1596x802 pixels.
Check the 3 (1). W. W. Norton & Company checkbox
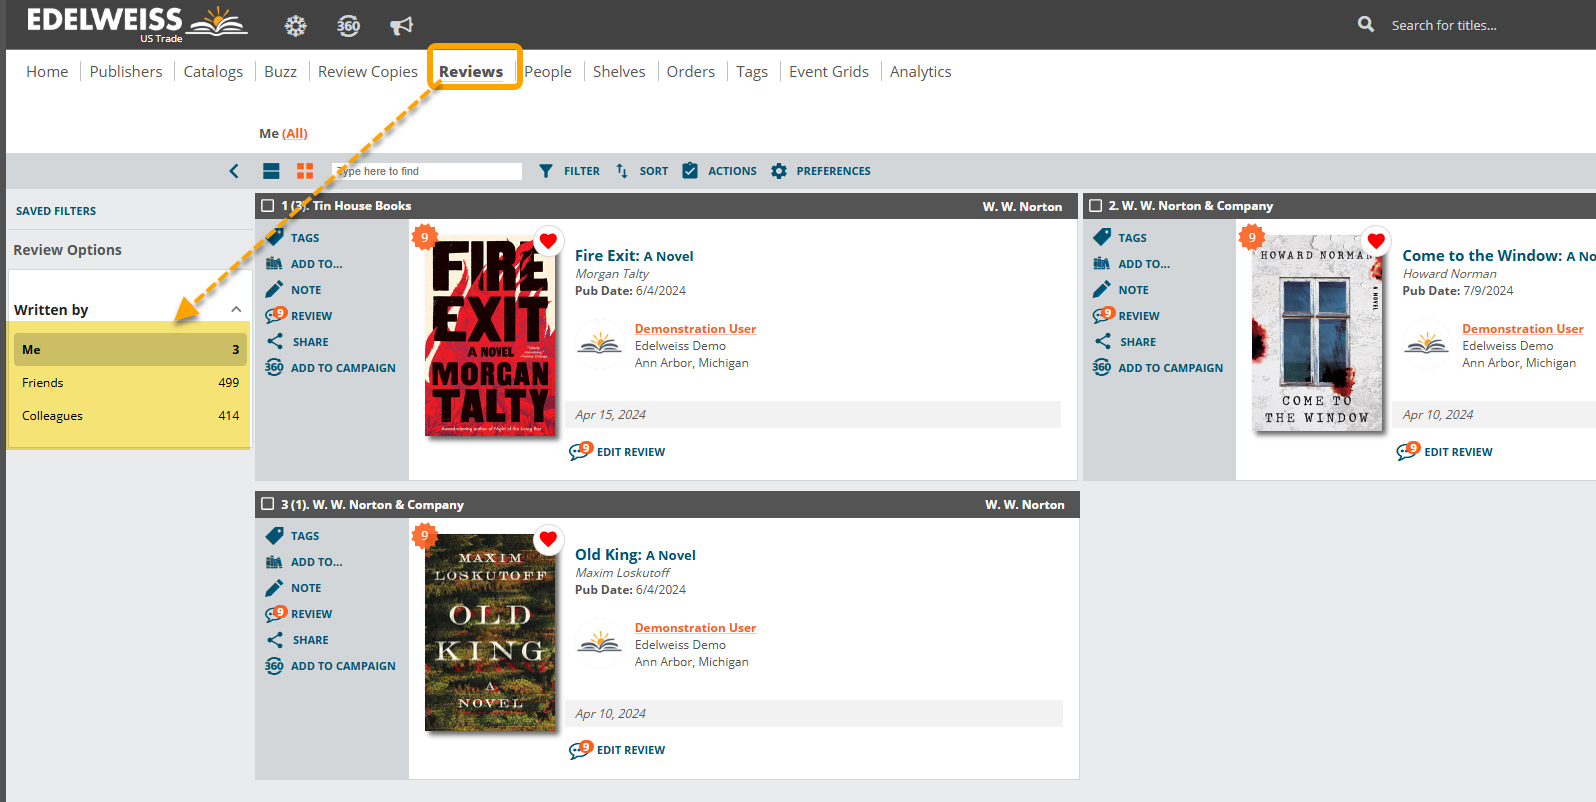pyautogui.click(x=267, y=504)
